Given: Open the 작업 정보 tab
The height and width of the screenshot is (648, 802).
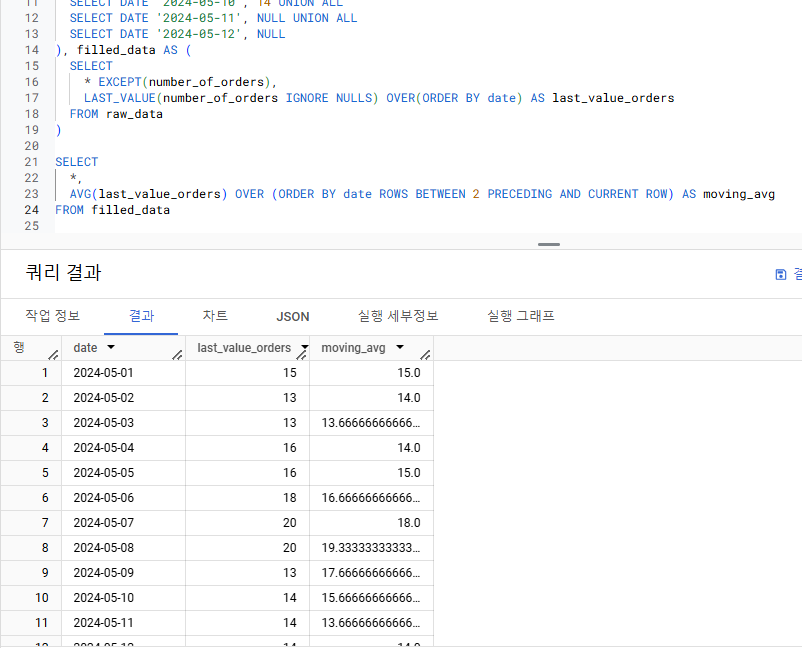Looking at the screenshot, I should click(53, 316).
